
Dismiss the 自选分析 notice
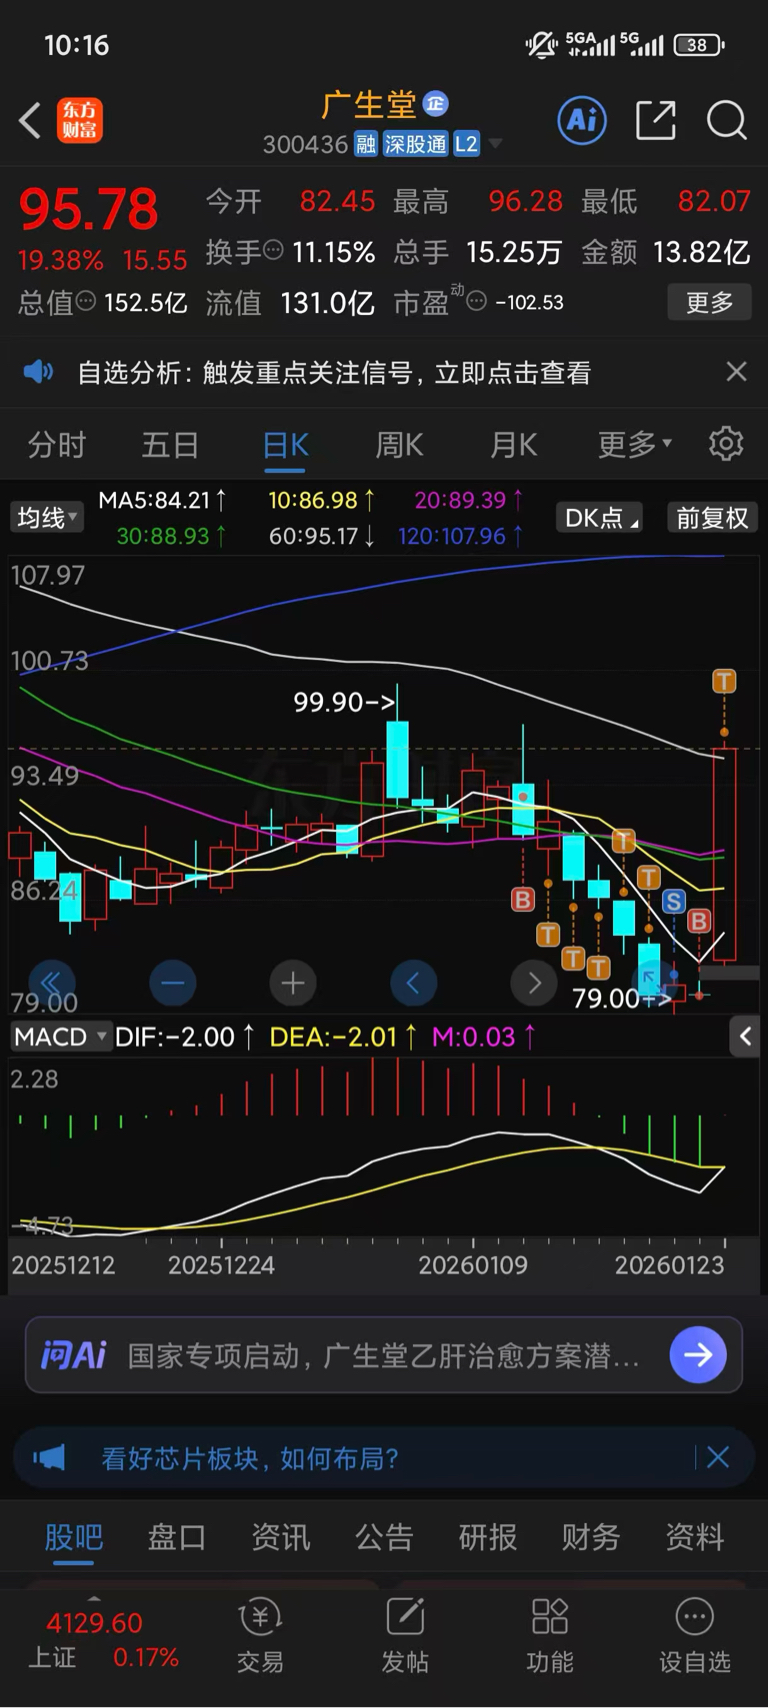tap(736, 372)
